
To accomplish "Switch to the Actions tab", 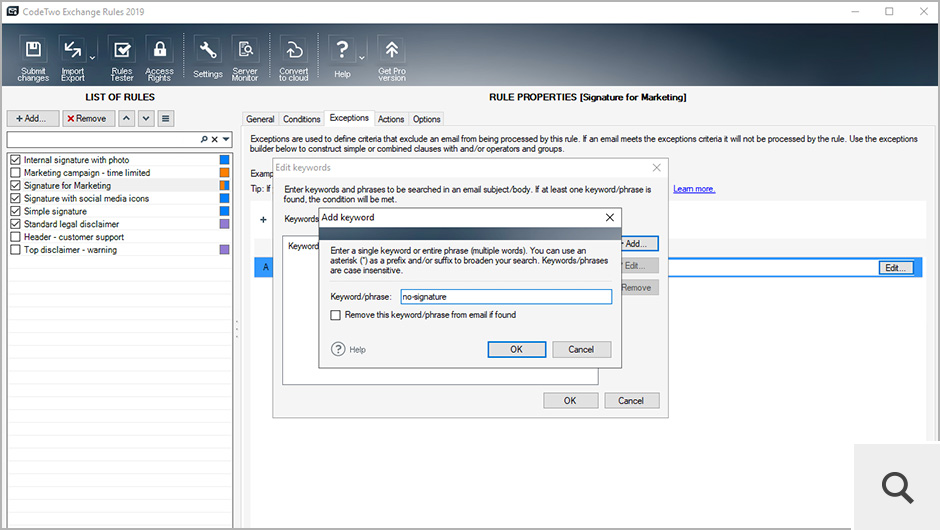I will click(391, 119).
